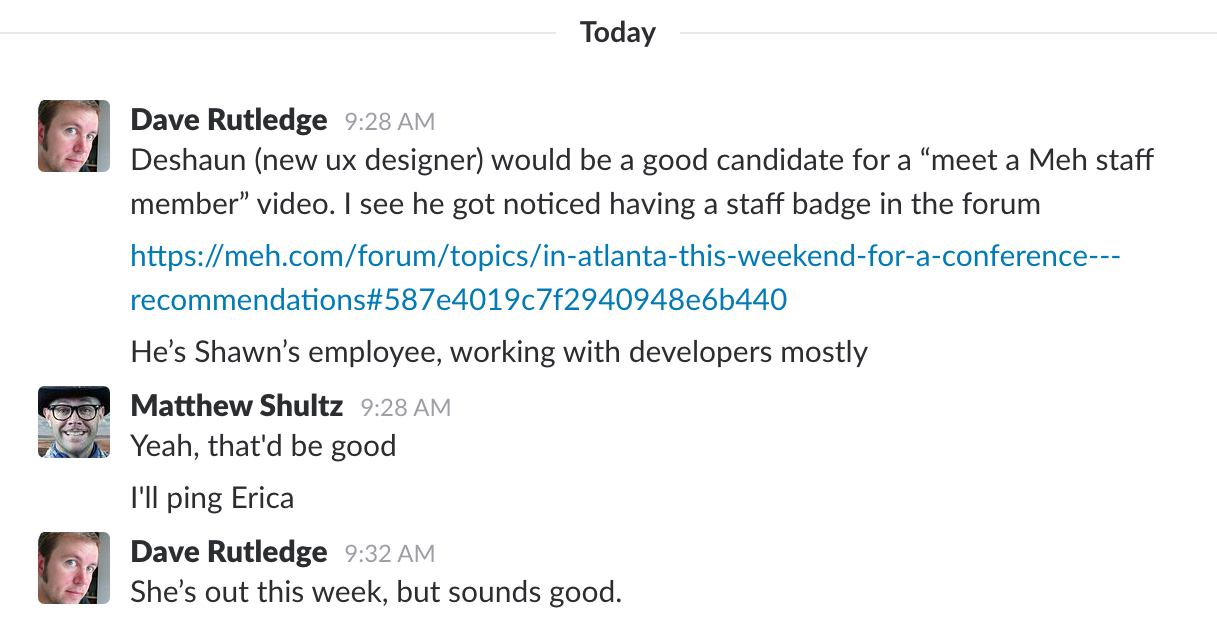Image resolution: width=1217 pixels, height=621 pixels.
Task: Open Matthew Shultz's profile picture
Action: click(x=74, y=422)
